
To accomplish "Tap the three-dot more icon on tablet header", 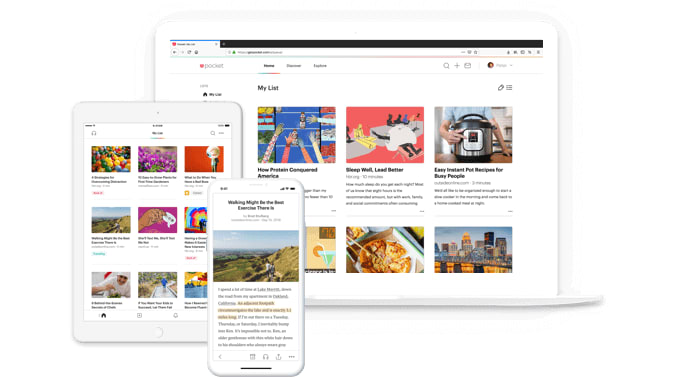I will 221,133.
